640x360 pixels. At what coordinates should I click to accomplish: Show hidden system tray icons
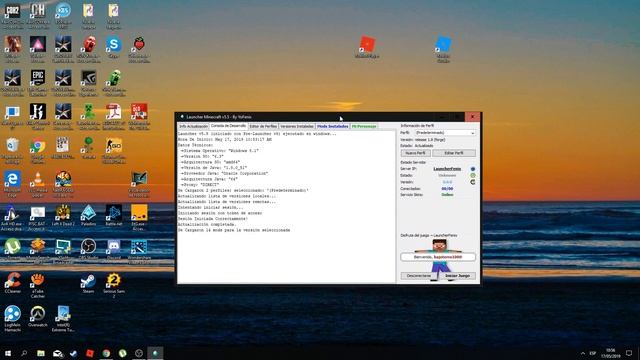click(582, 353)
